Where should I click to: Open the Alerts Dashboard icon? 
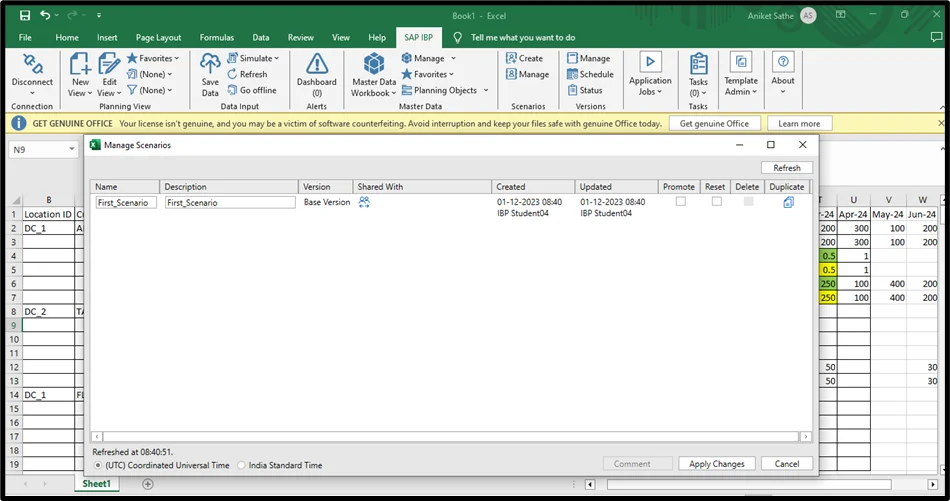[317, 64]
